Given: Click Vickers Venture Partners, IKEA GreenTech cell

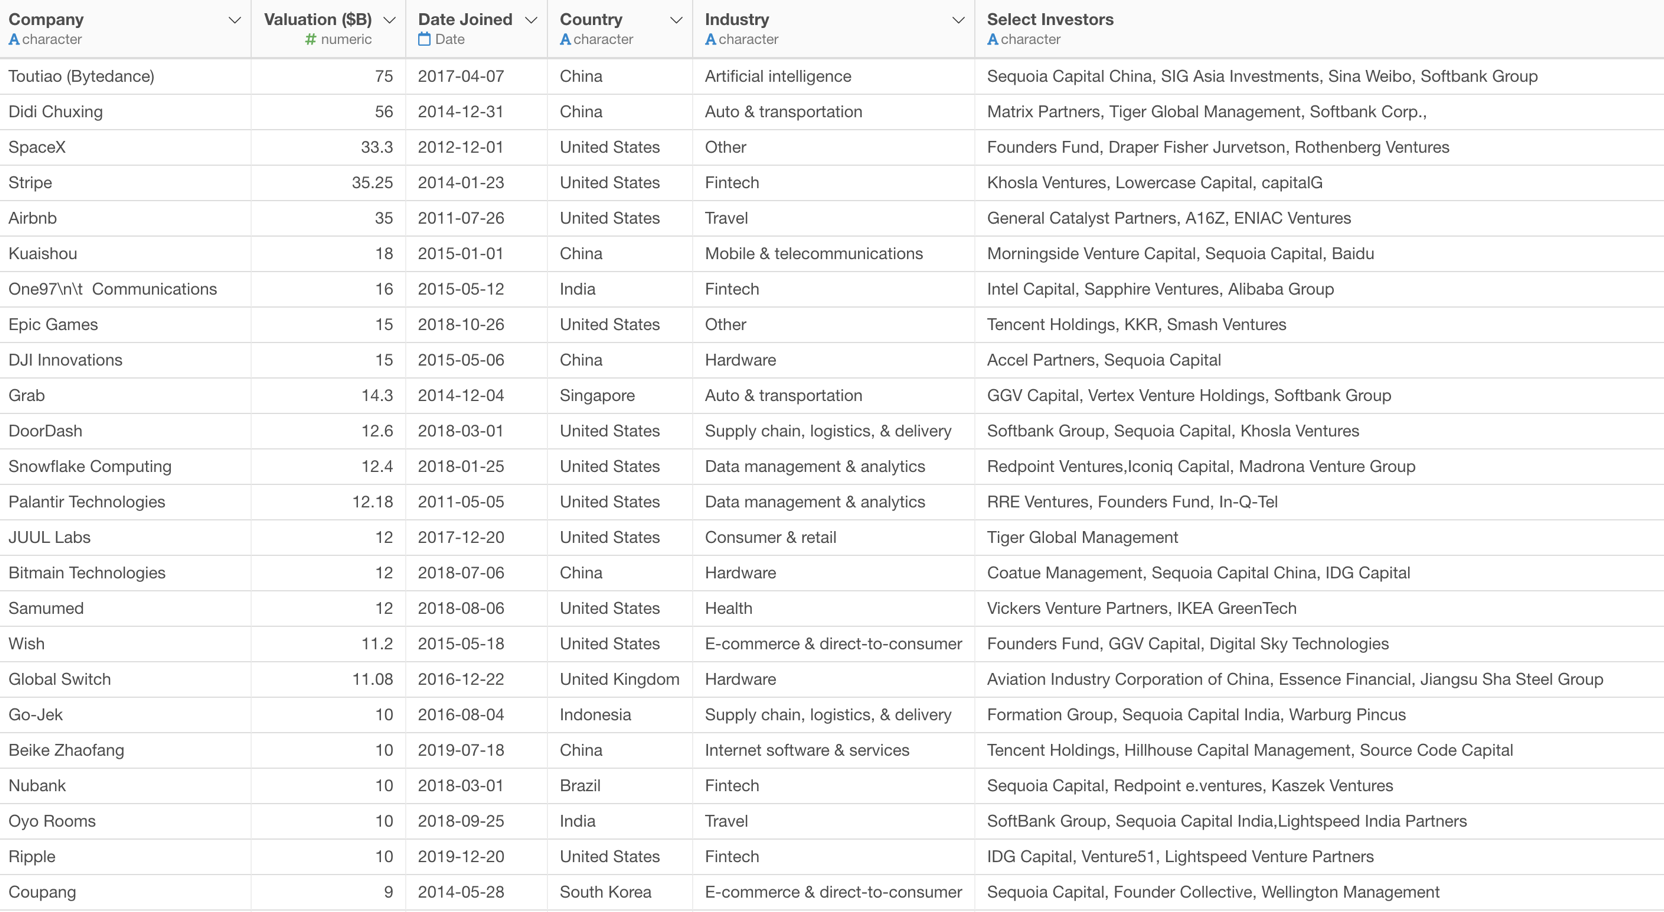Looking at the screenshot, I should point(1141,609).
